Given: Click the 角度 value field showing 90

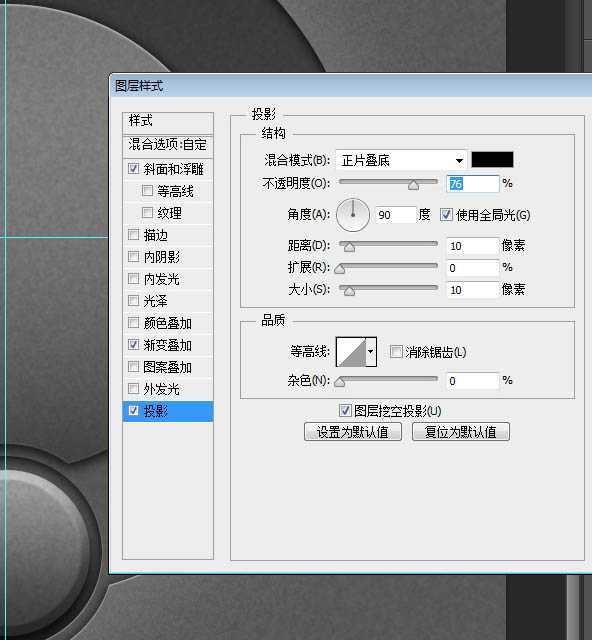Looking at the screenshot, I should (395, 215).
